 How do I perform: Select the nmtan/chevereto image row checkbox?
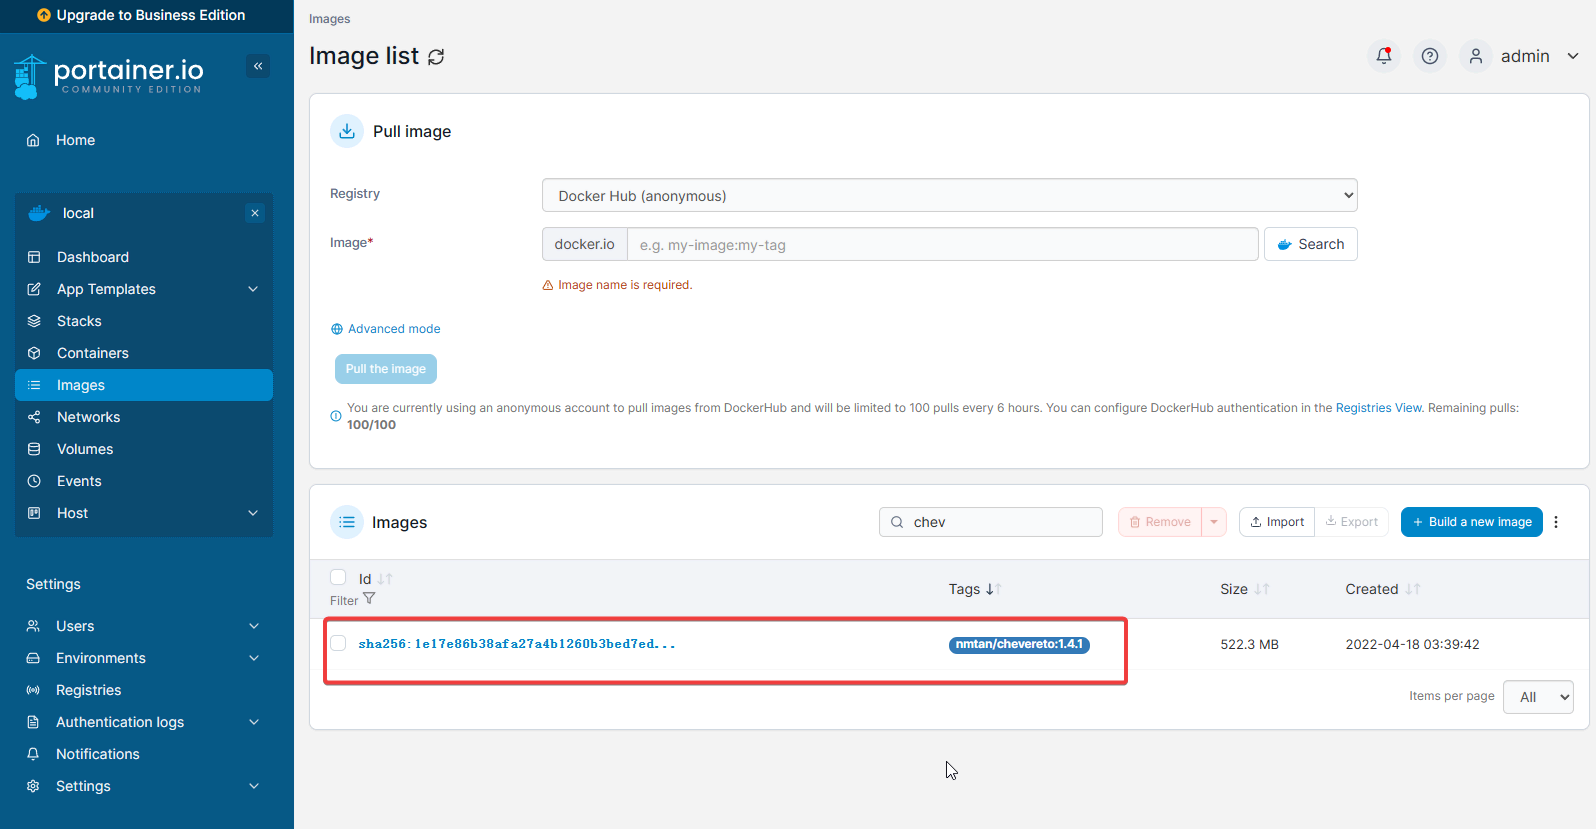pos(338,643)
